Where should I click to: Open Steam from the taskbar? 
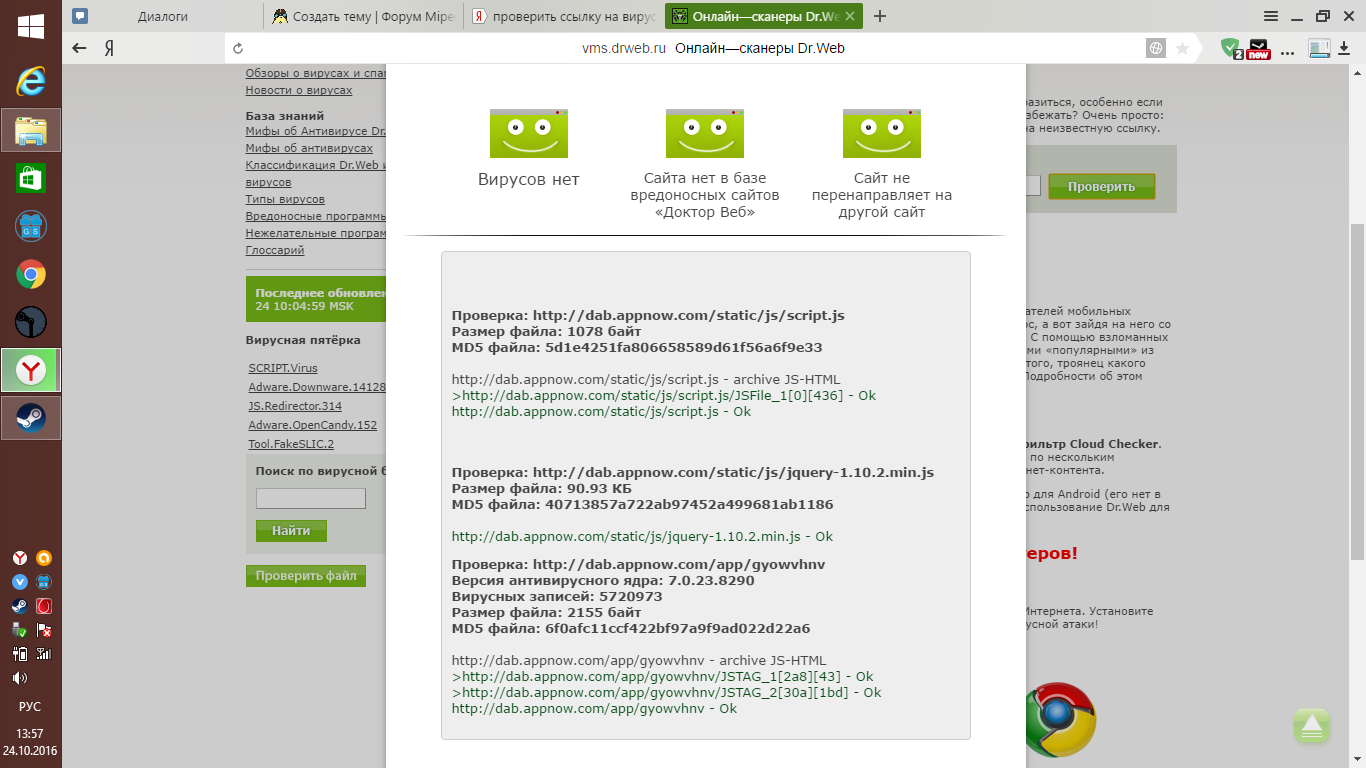(x=30, y=418)
